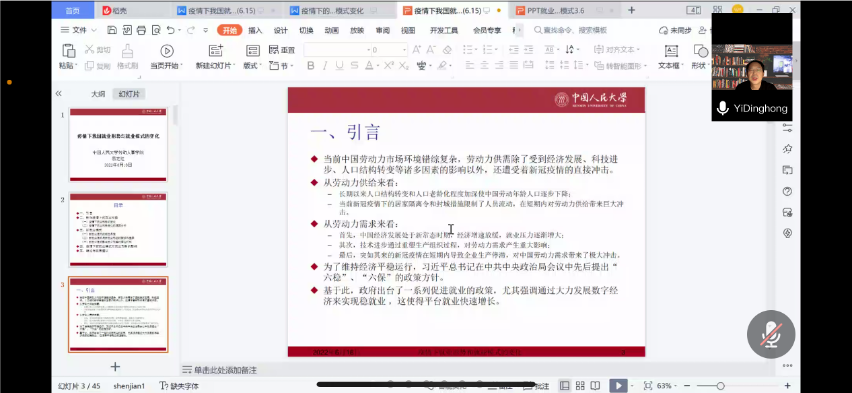Click the Cut scissors icon
Screen dimensions: 852x393
90,49
